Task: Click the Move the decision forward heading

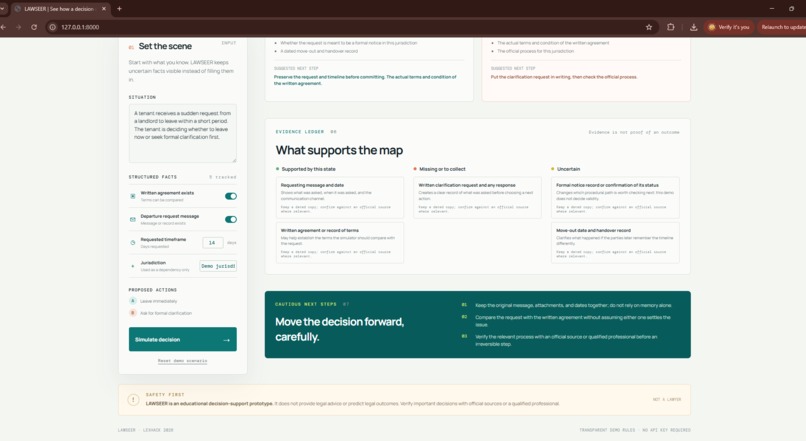Action: point(339,329)
